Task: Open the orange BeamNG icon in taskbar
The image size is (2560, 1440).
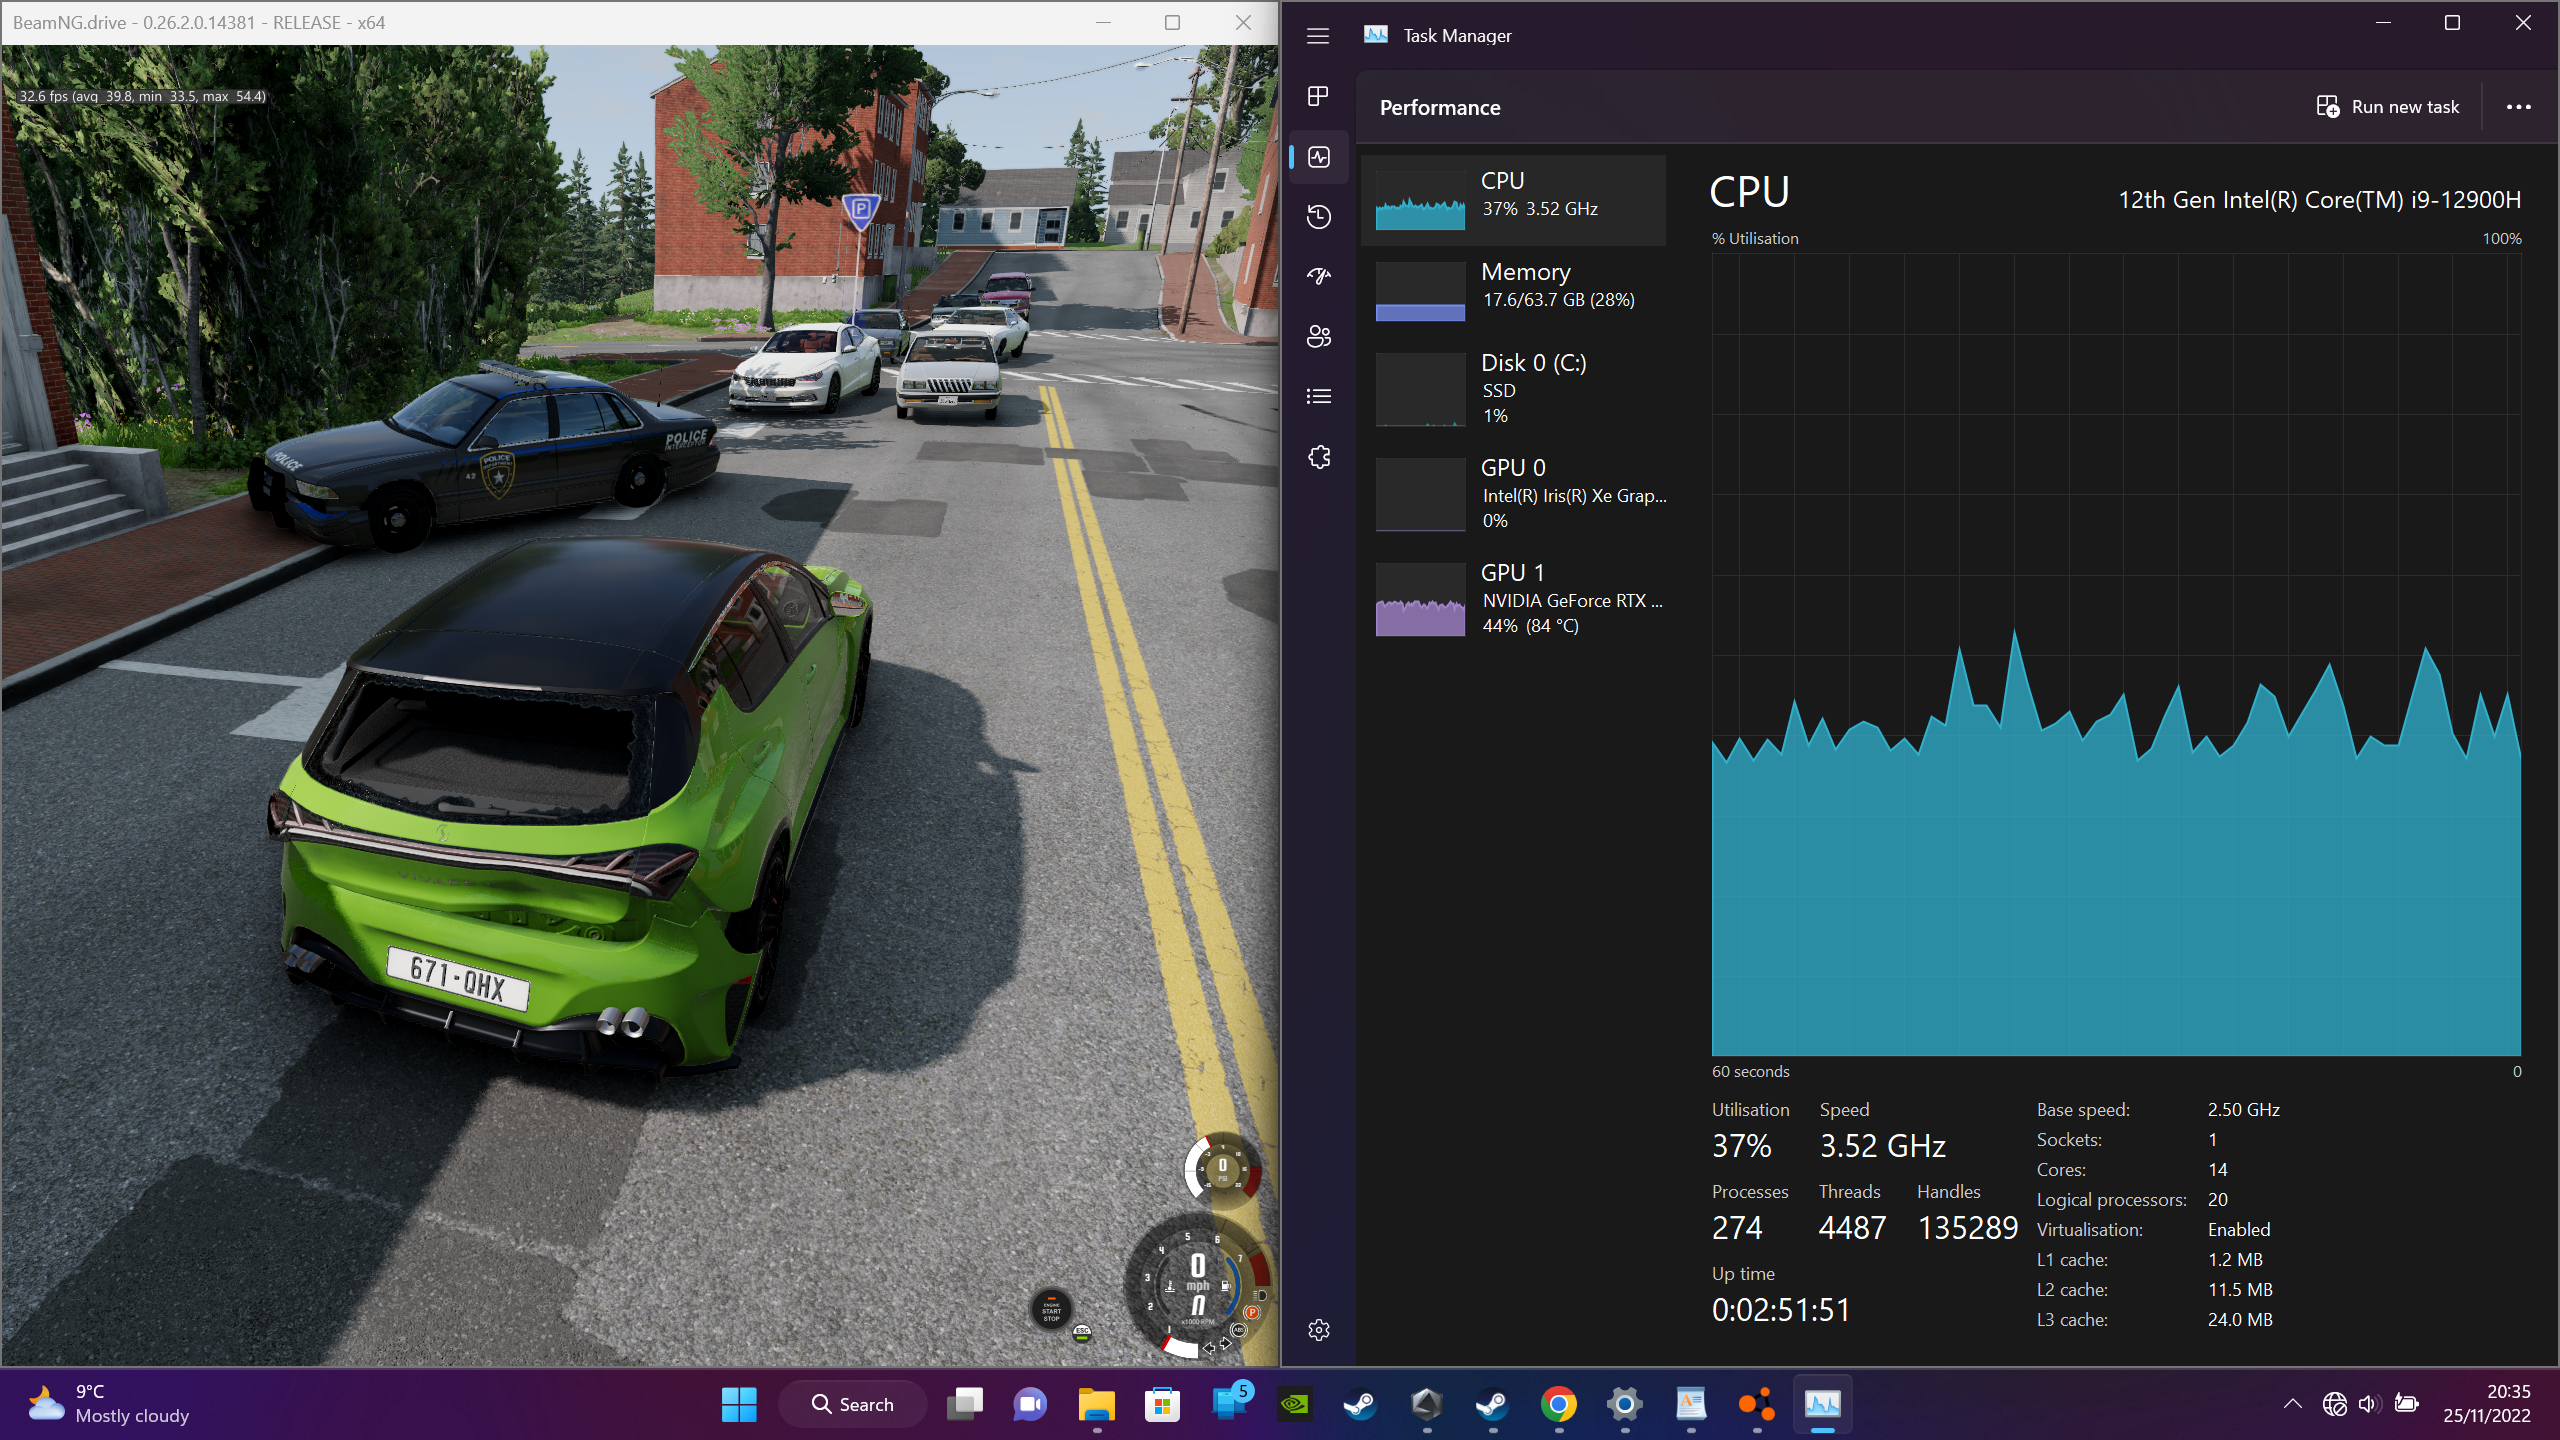Action: click(1756, 1404)
